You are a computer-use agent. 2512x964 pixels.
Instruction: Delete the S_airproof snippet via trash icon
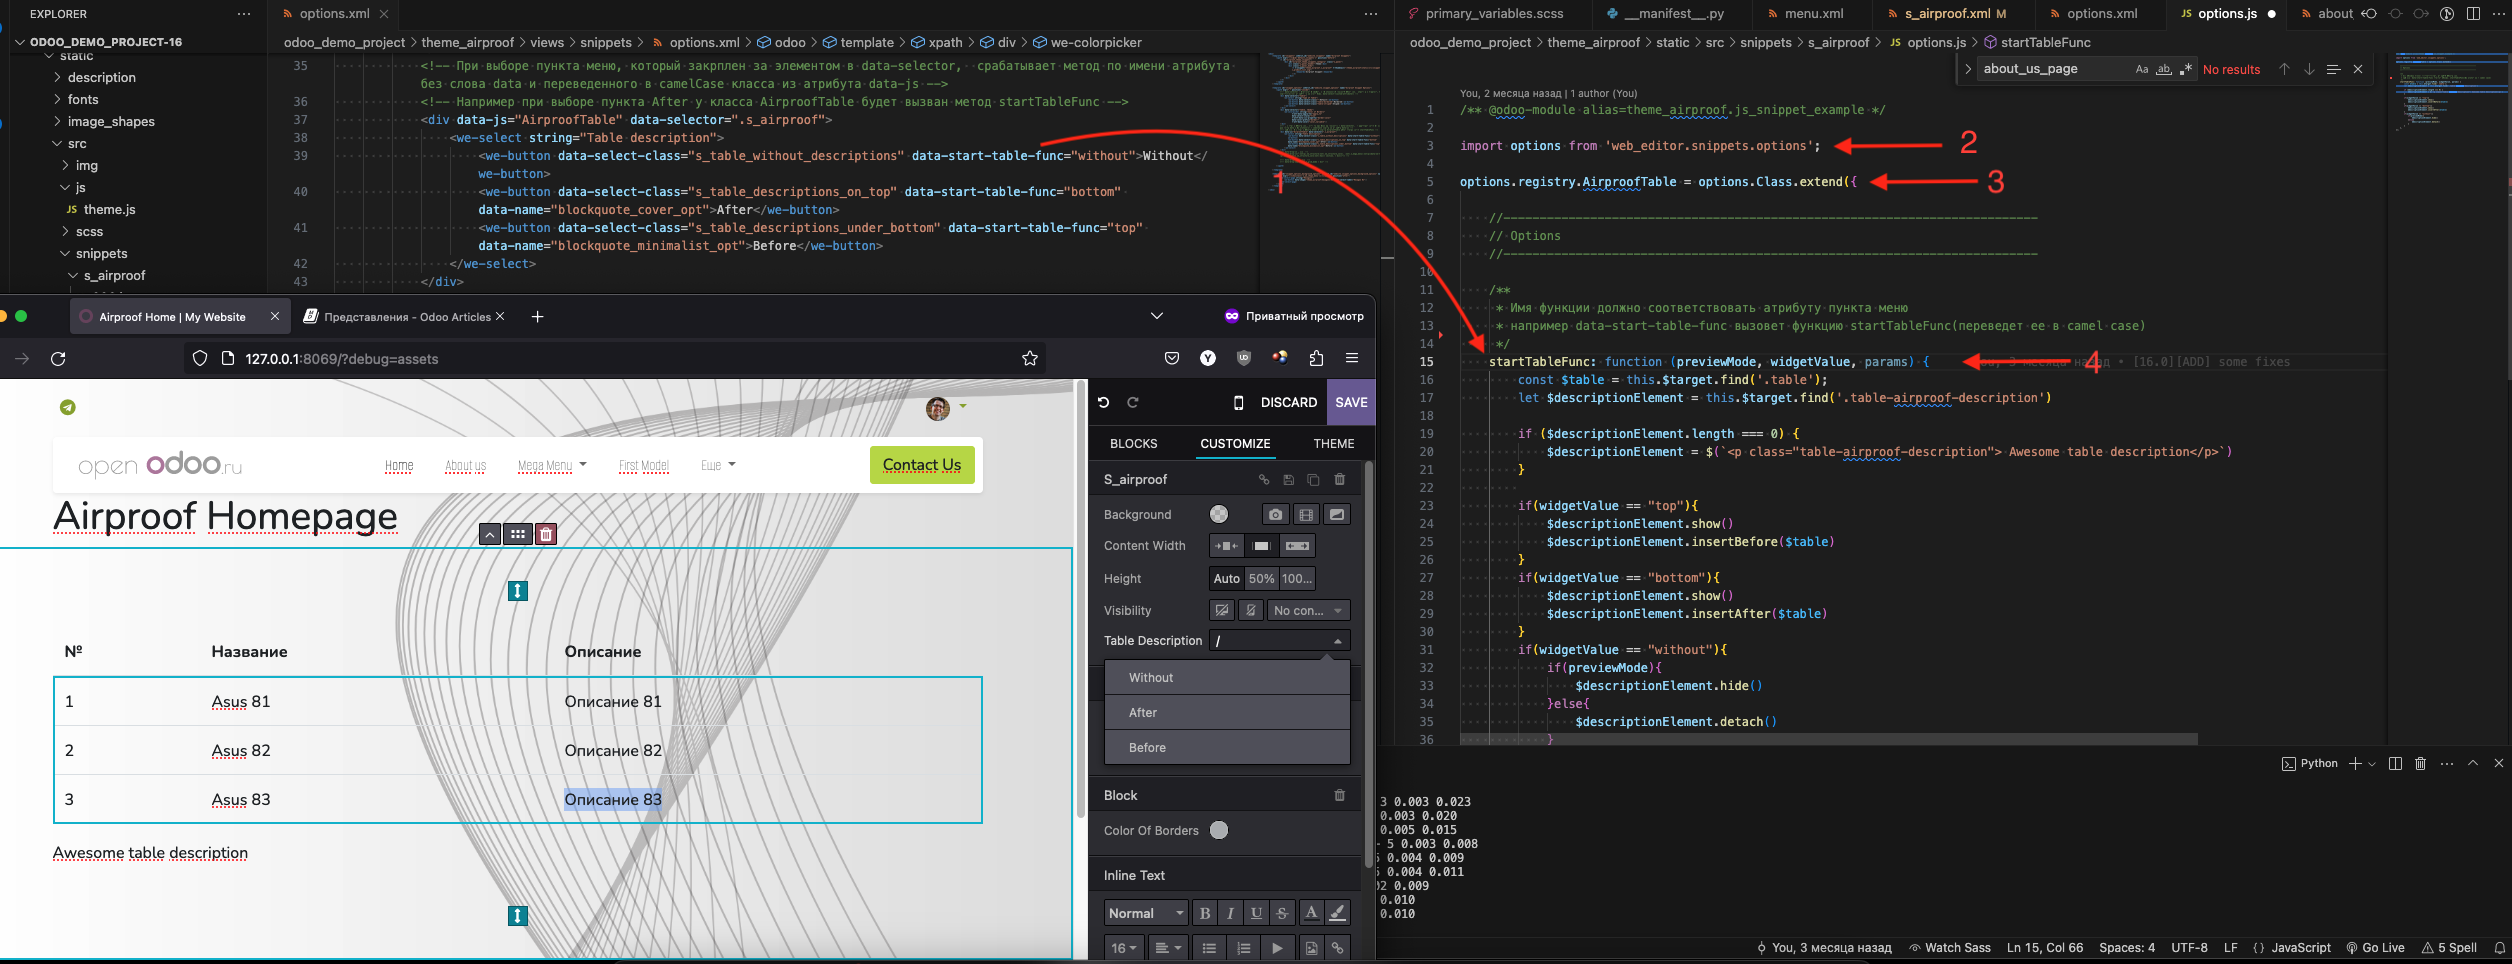[x=1339, y=480]
